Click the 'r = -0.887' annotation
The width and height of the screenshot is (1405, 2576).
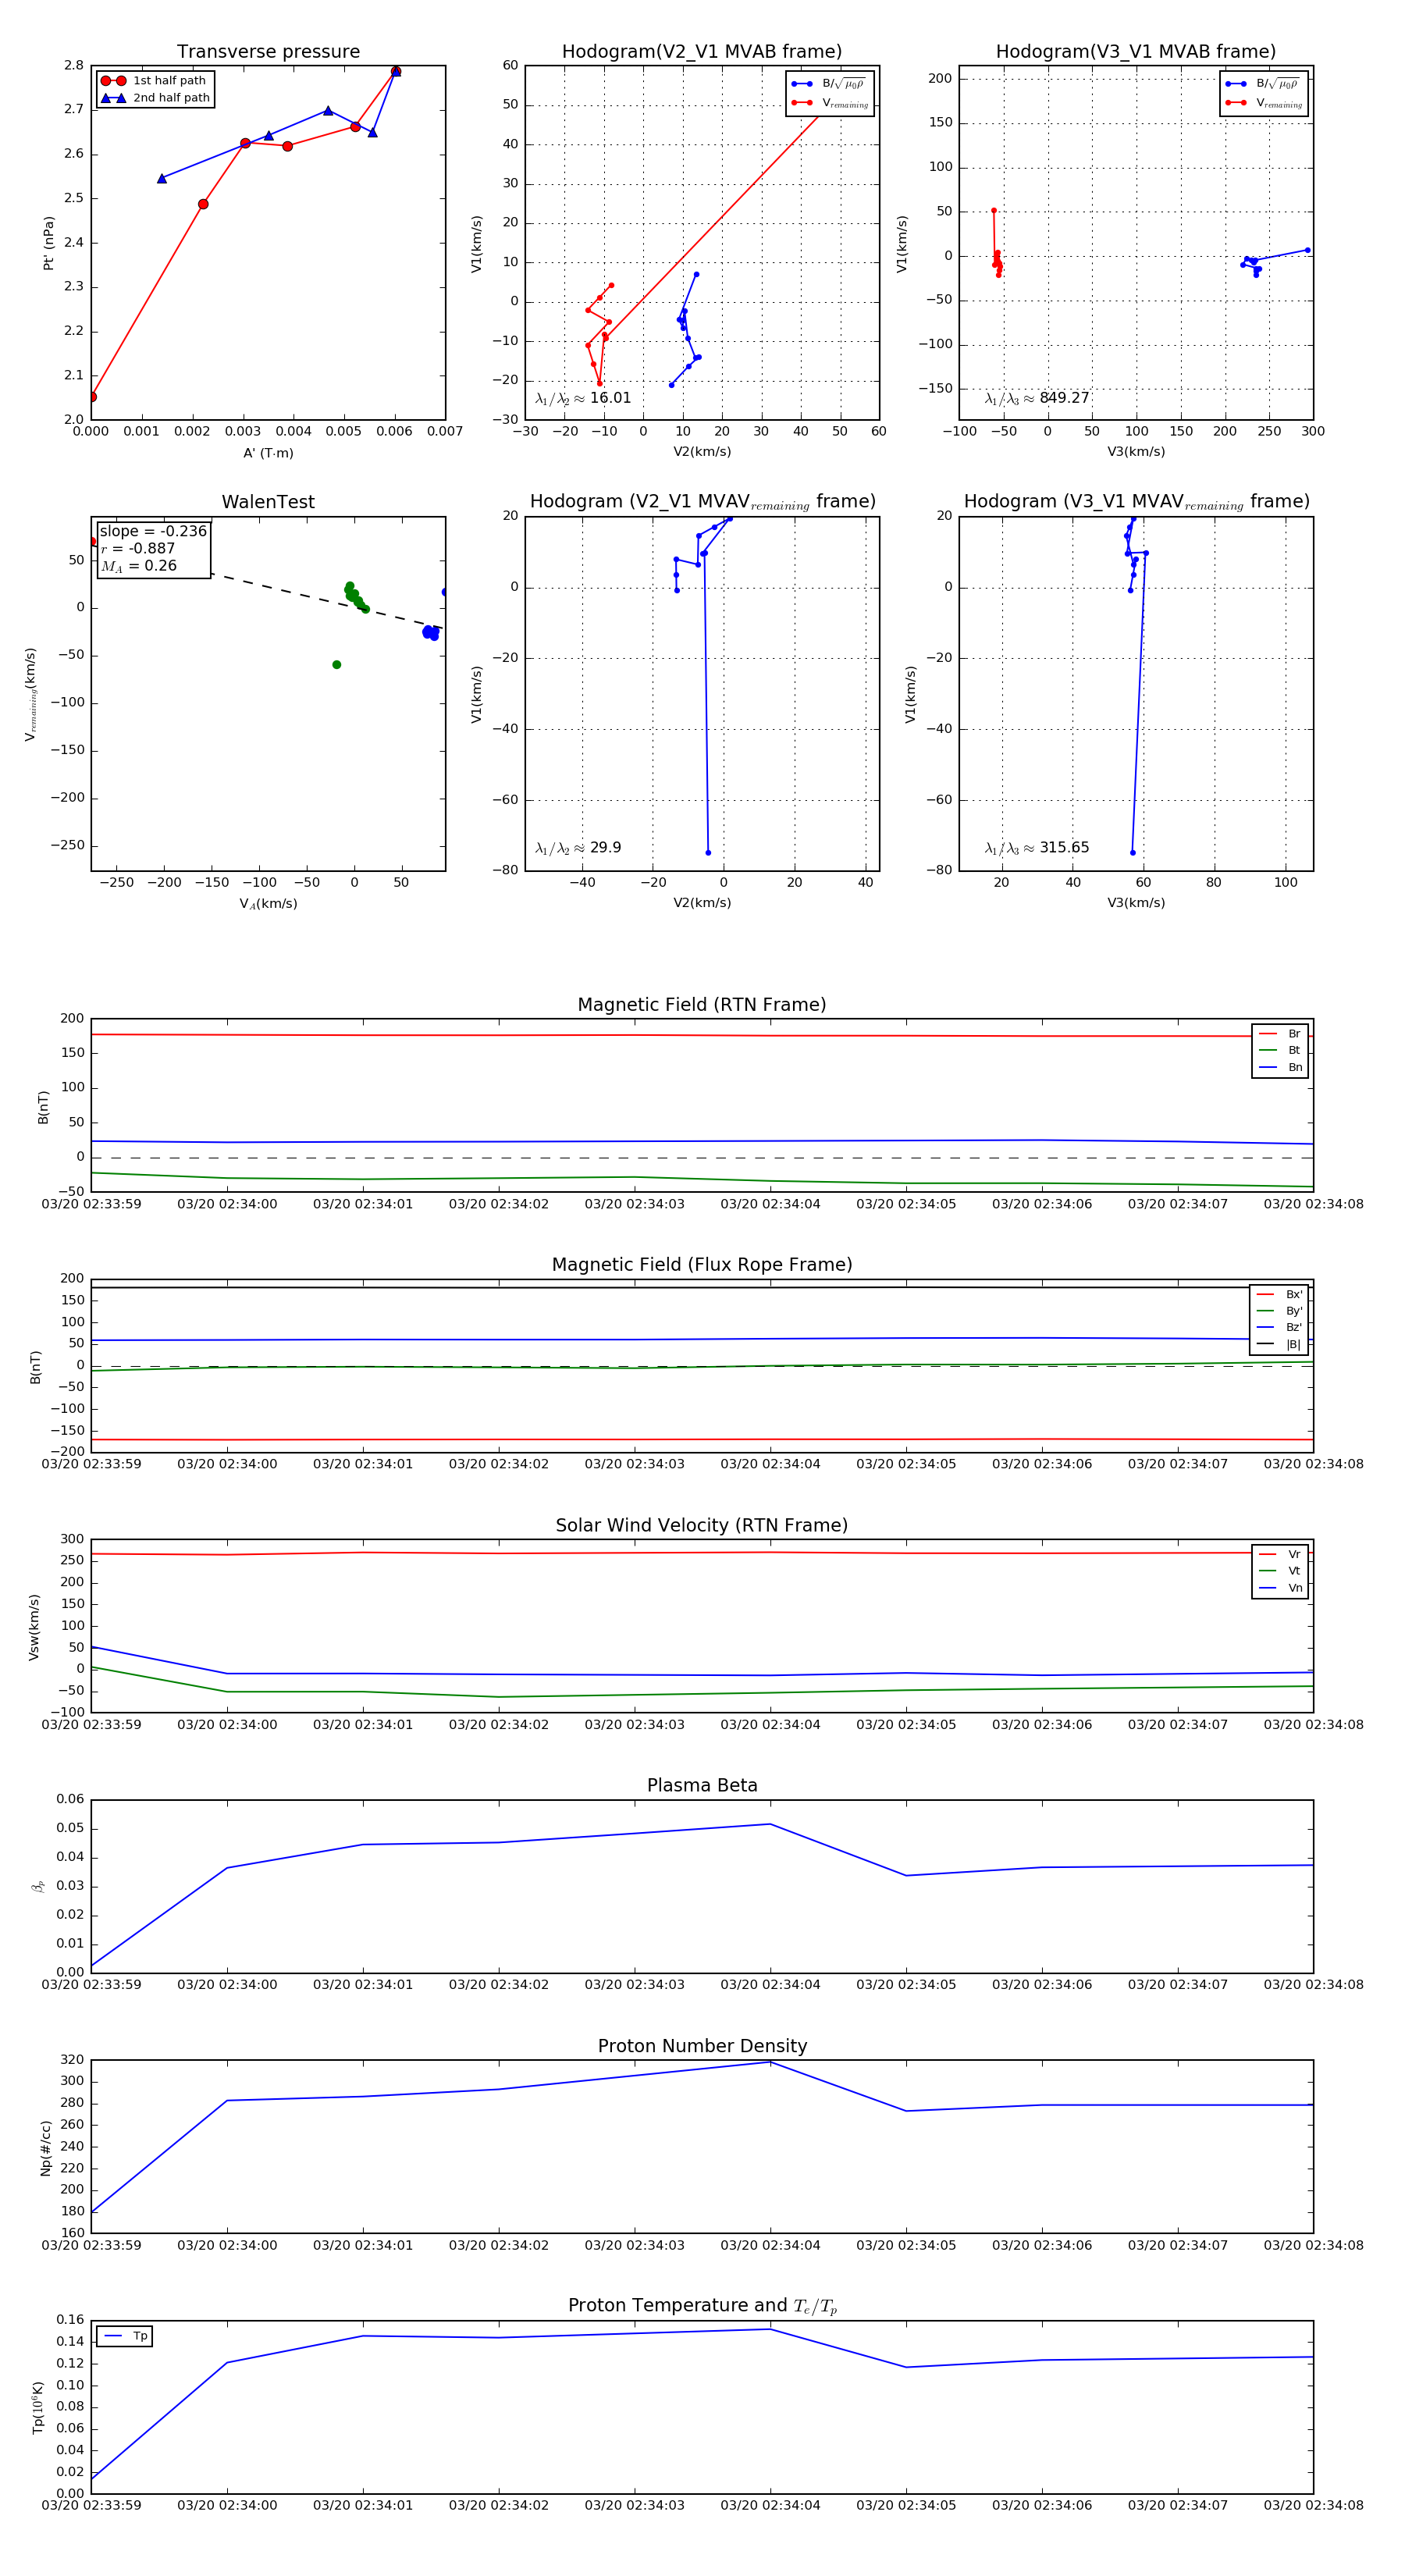tap(138, 548)
